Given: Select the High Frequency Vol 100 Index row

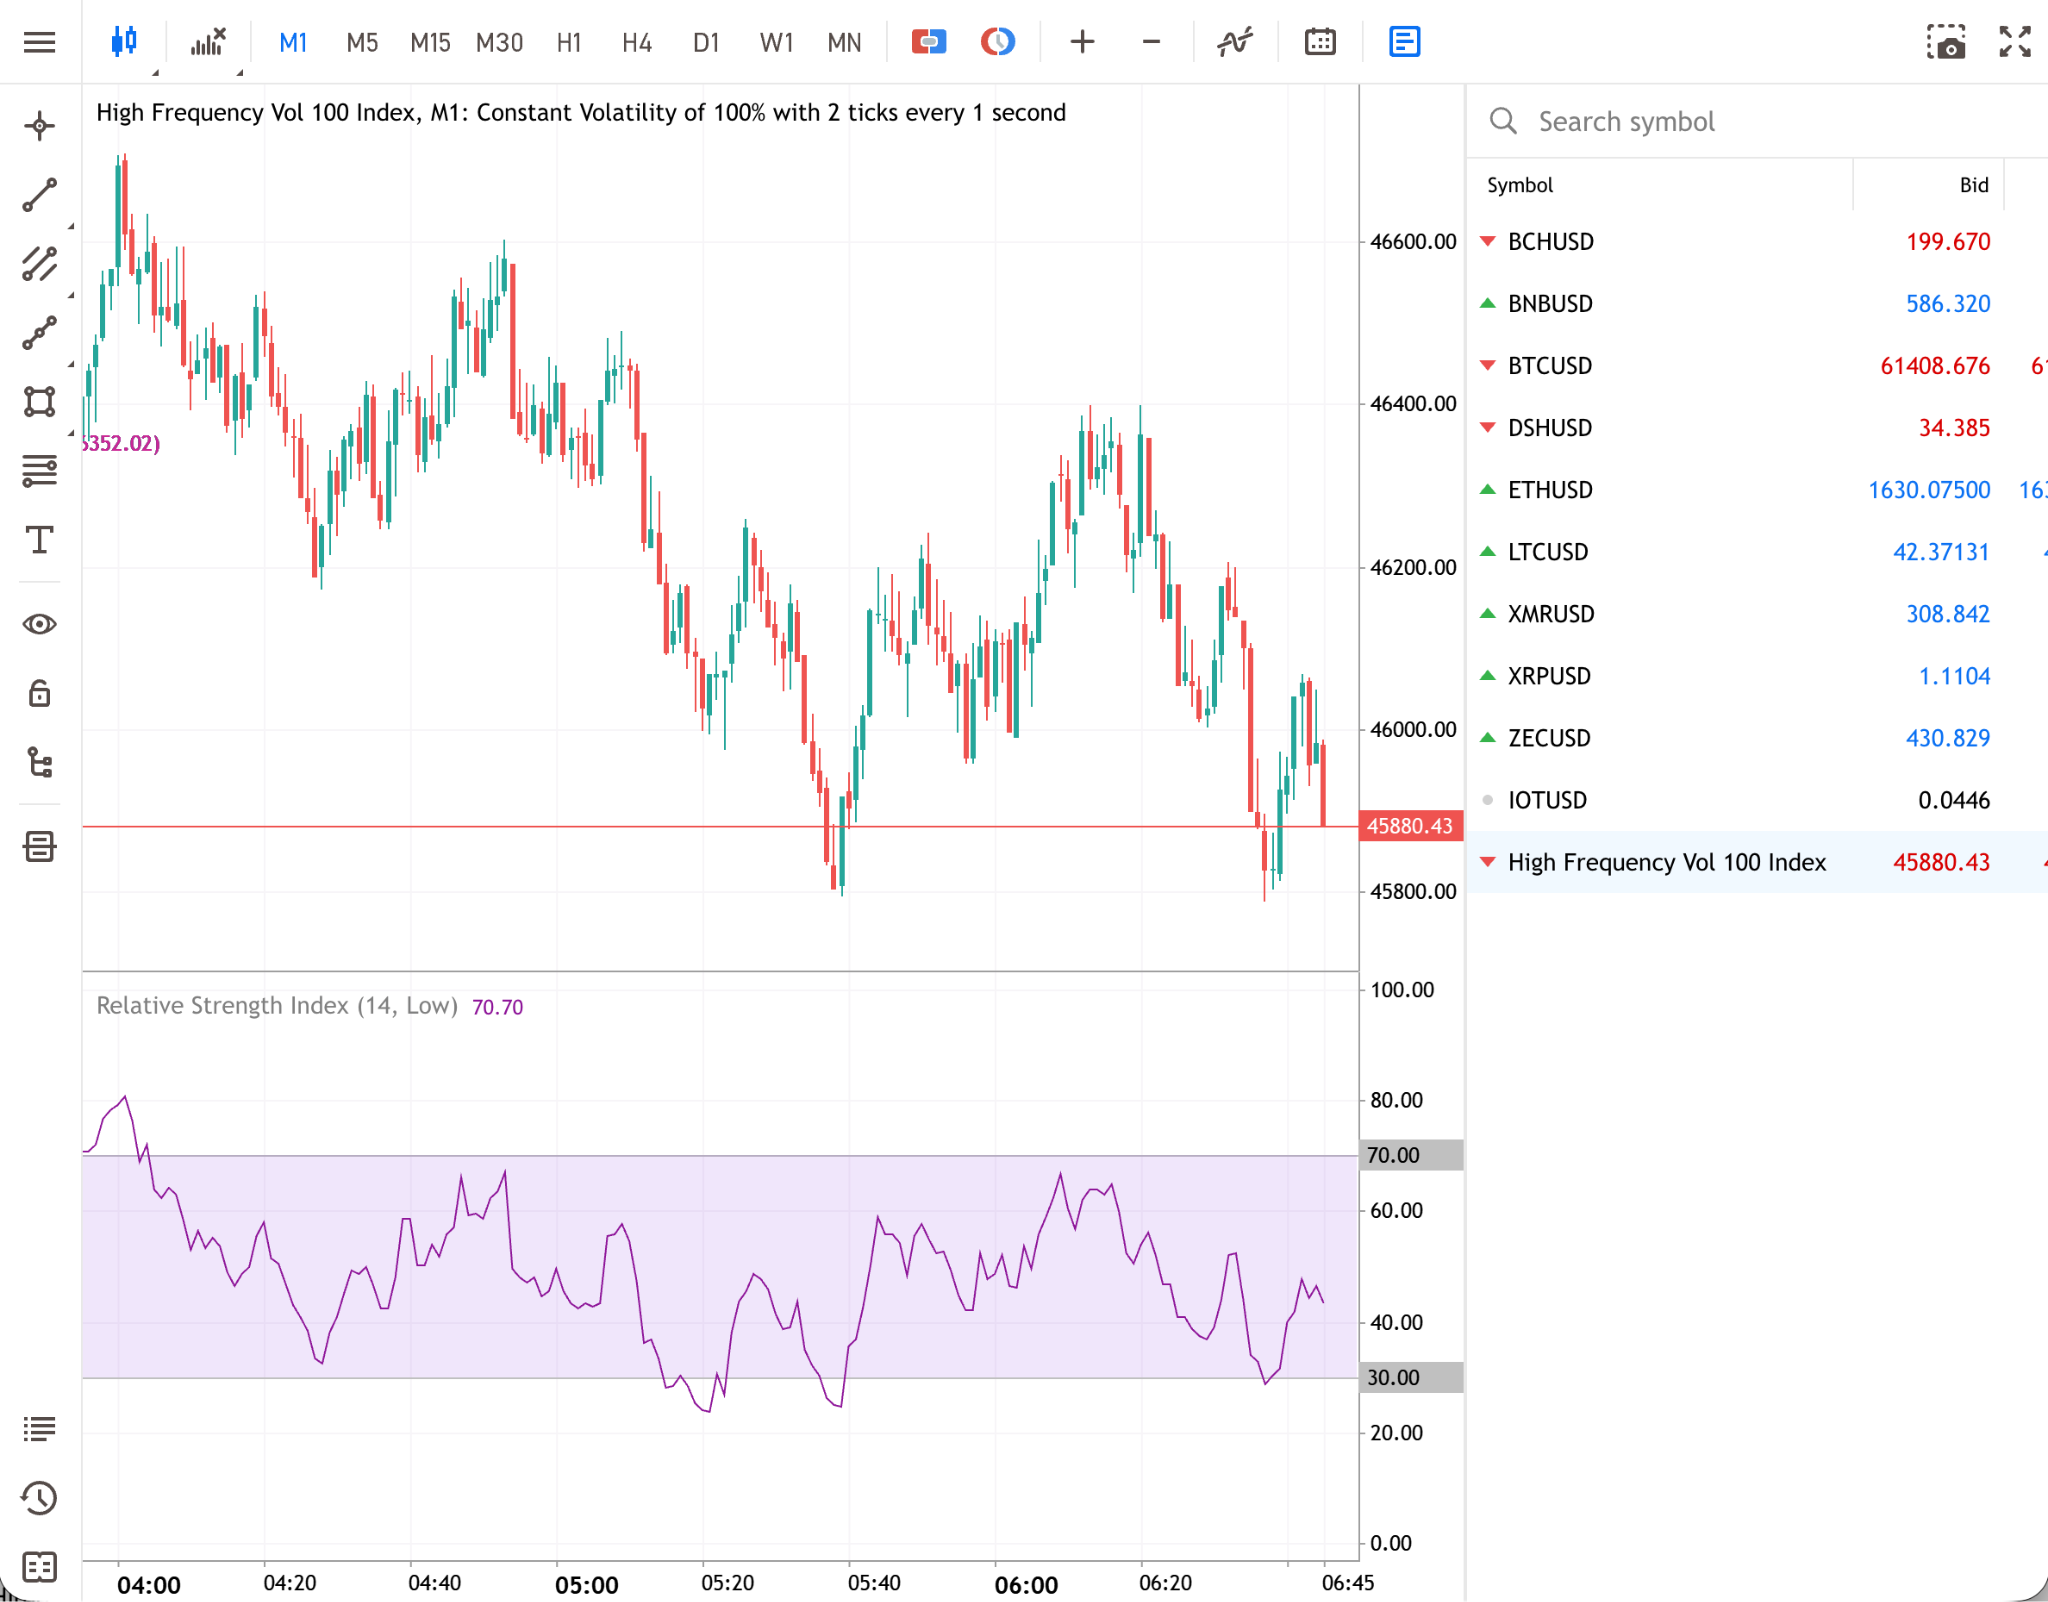Looking at the screenshot, I should click(1757, 862).
